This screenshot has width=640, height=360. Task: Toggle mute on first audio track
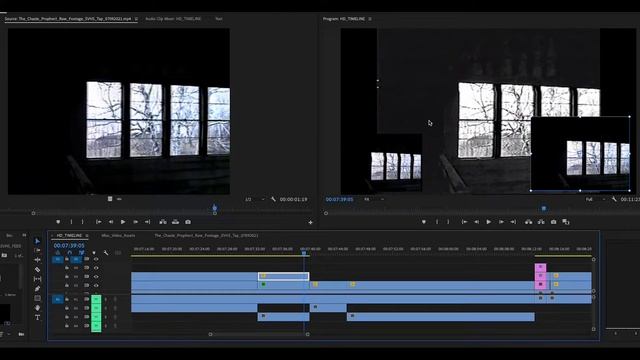[96, 299]
